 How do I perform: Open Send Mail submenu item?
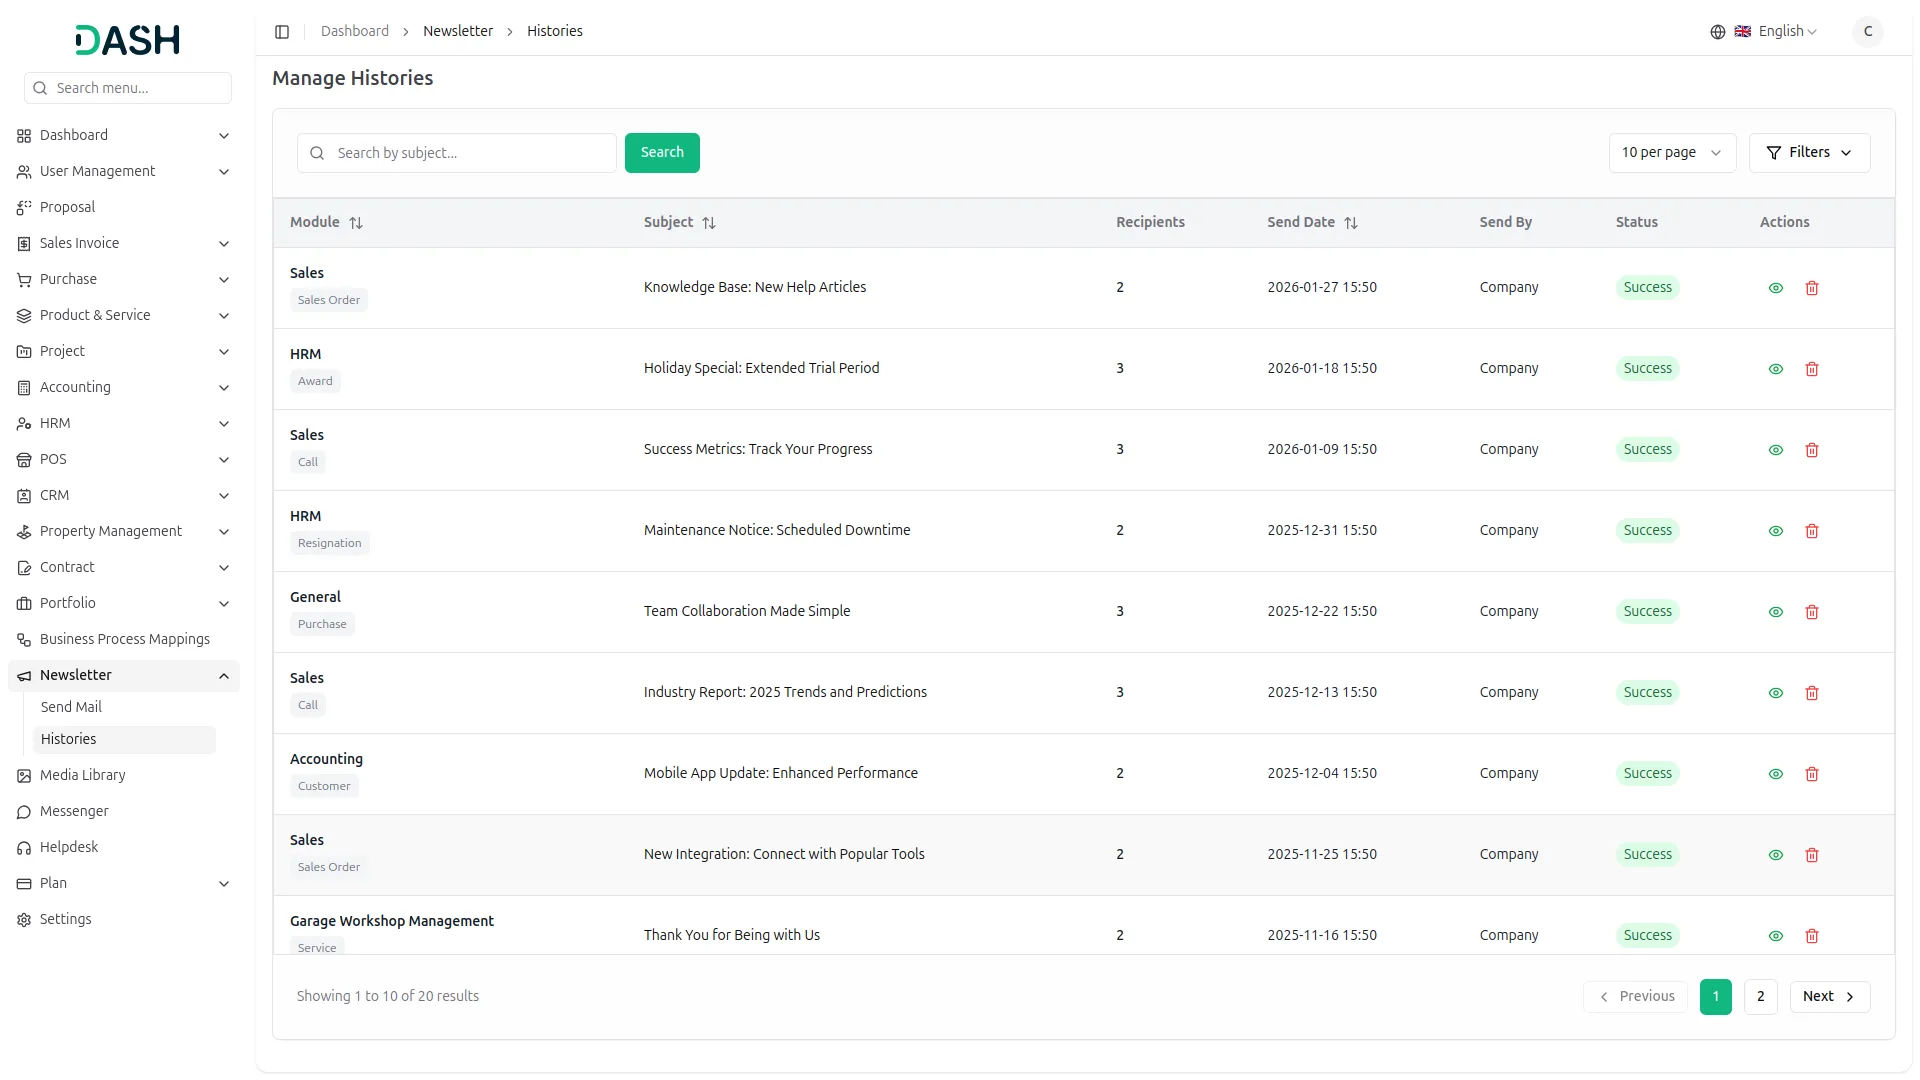pos(71,707)
